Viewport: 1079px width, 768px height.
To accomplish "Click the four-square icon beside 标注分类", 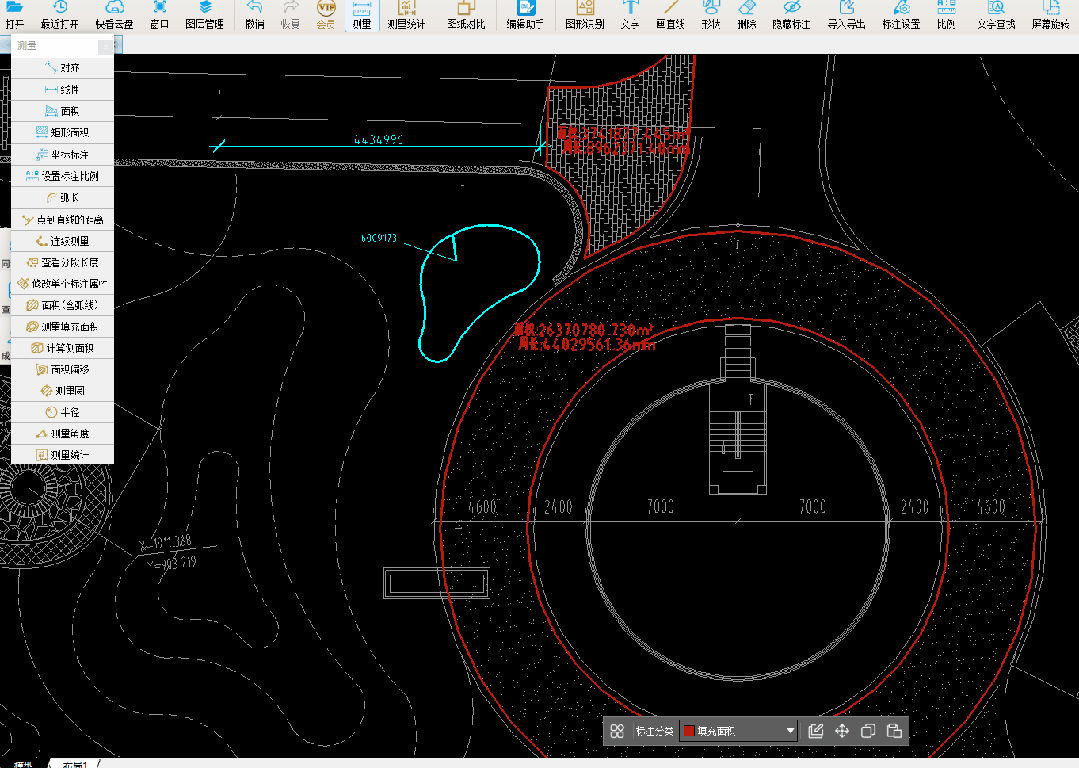I will point(617,731).
